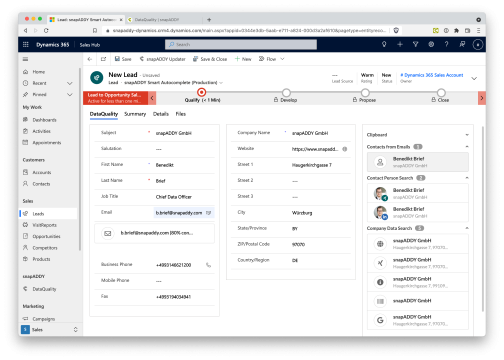The height and width of the screenshot is (360, 504).
Task: Click the Develop stage marker
Action: point(286,92)
